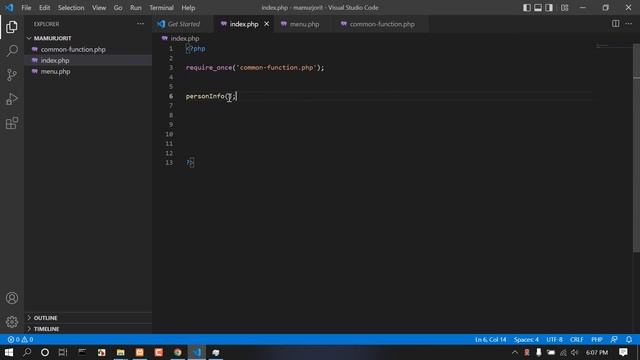Toggle the primary side bar layout icon
The image size is (640, 360).
coord(527,7)
